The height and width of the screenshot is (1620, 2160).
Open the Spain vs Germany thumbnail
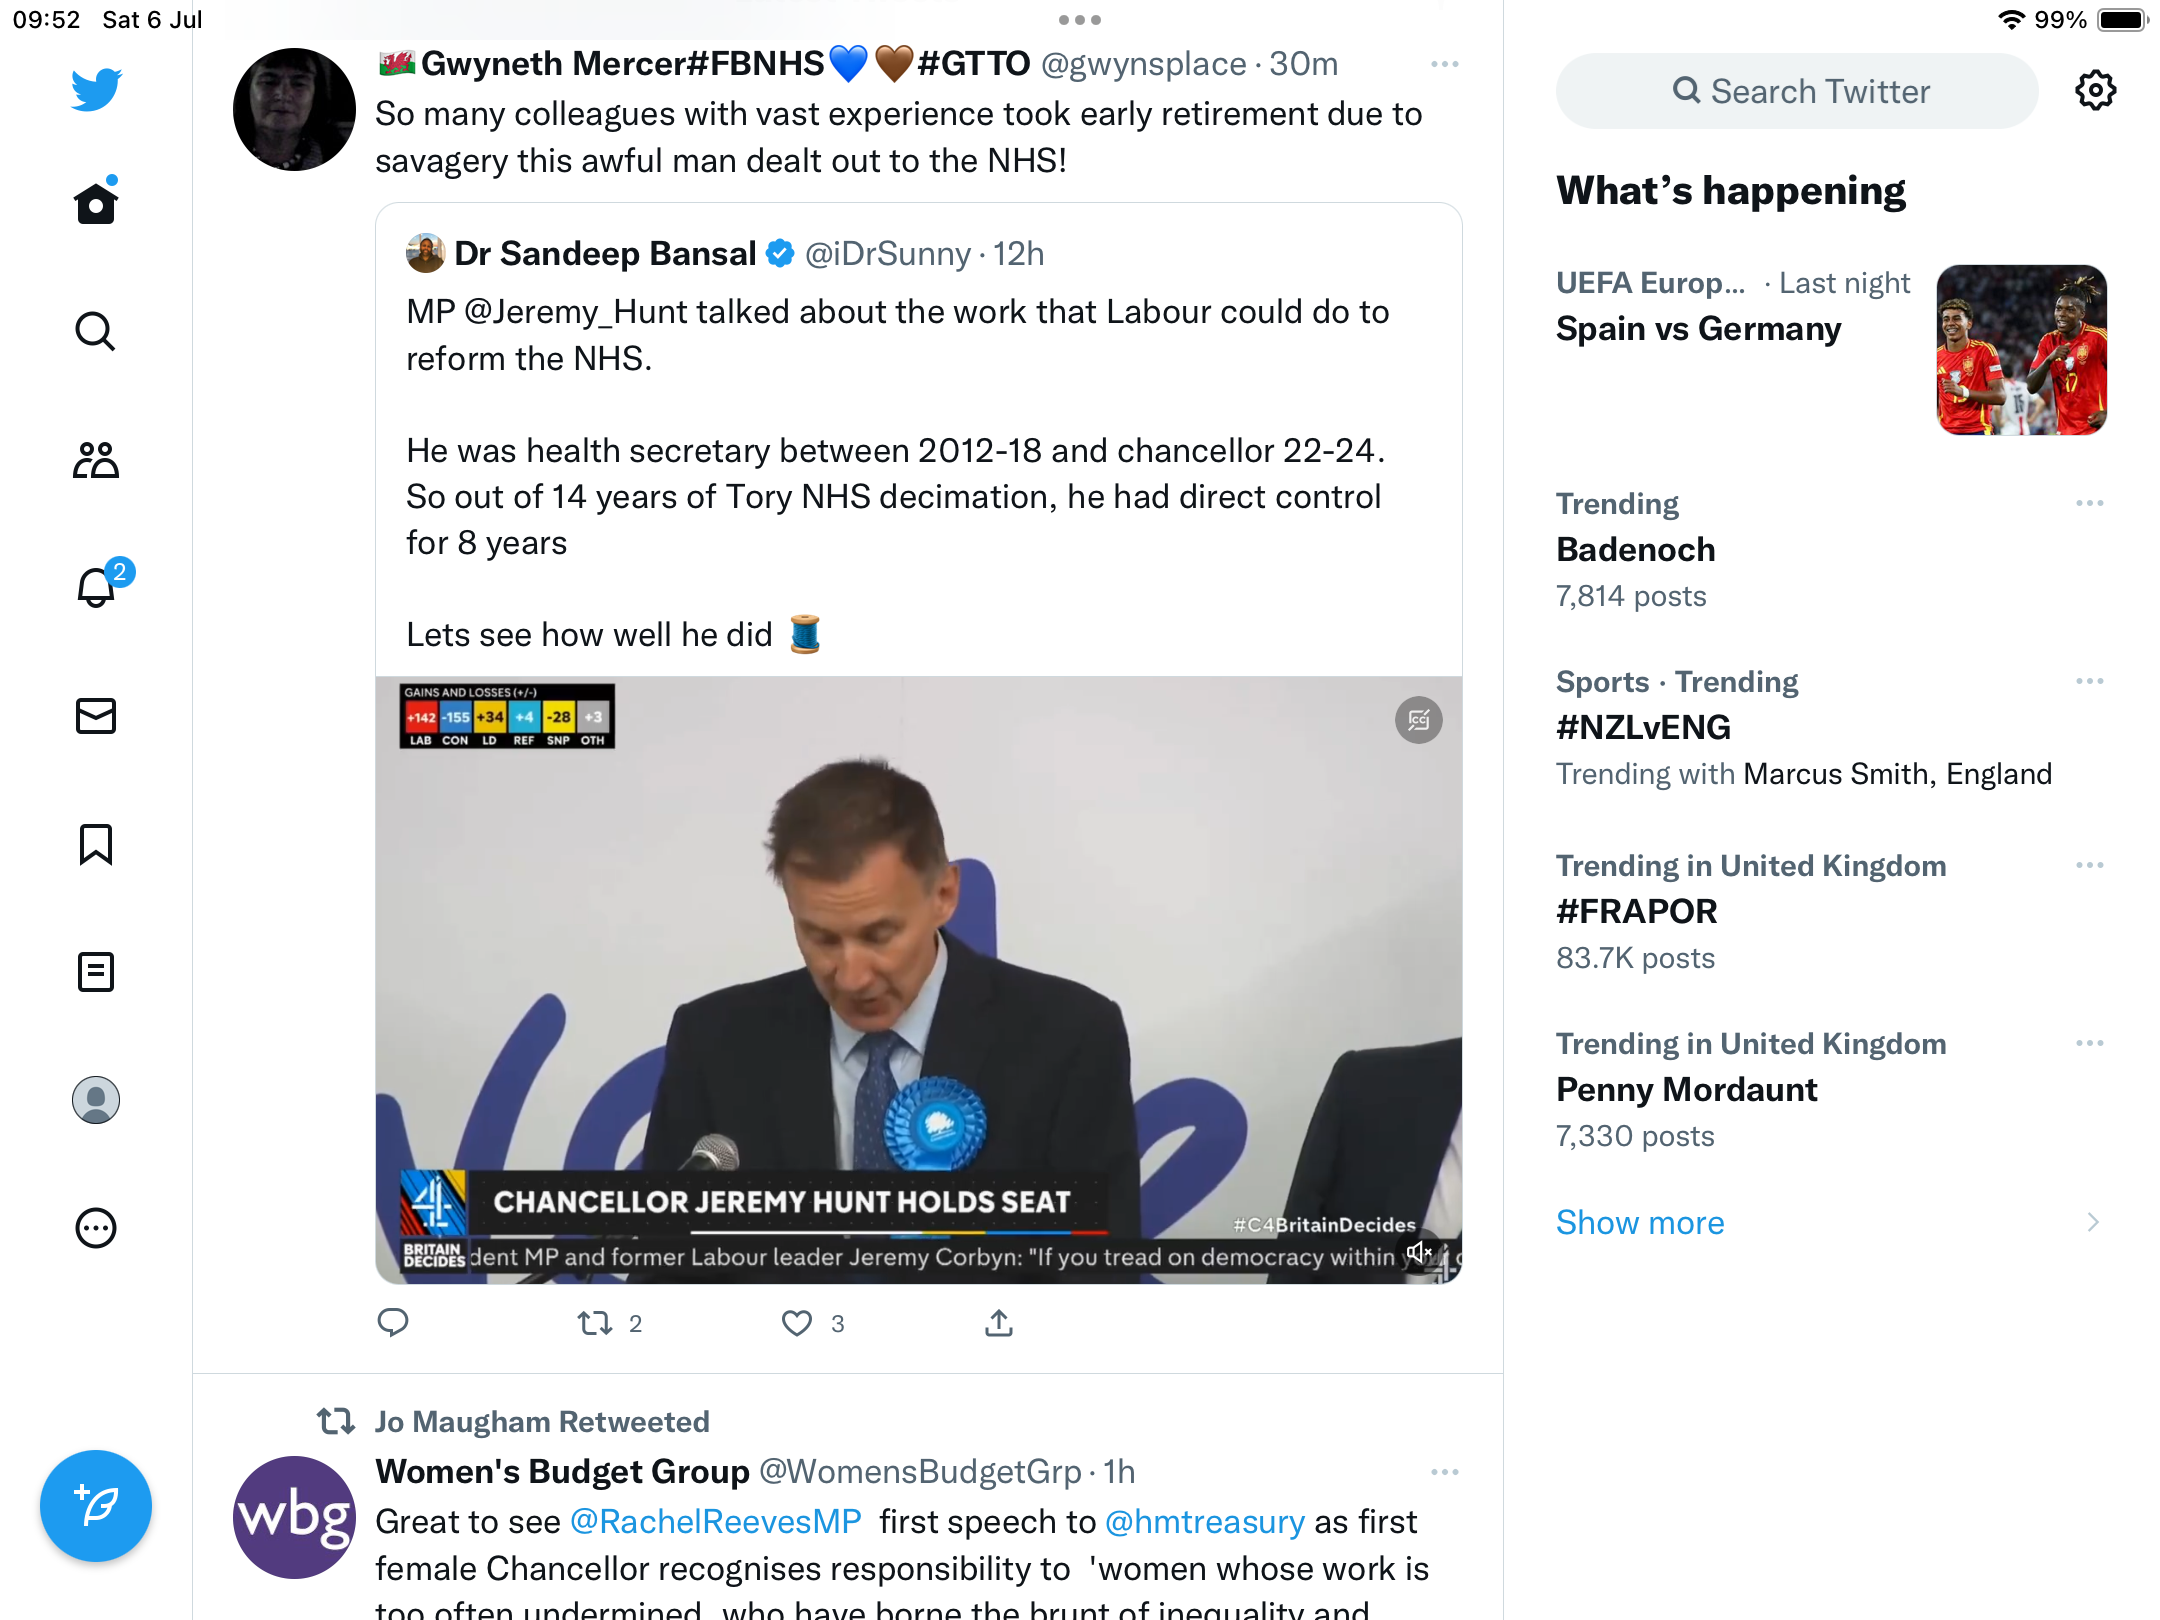(2021, 350)
